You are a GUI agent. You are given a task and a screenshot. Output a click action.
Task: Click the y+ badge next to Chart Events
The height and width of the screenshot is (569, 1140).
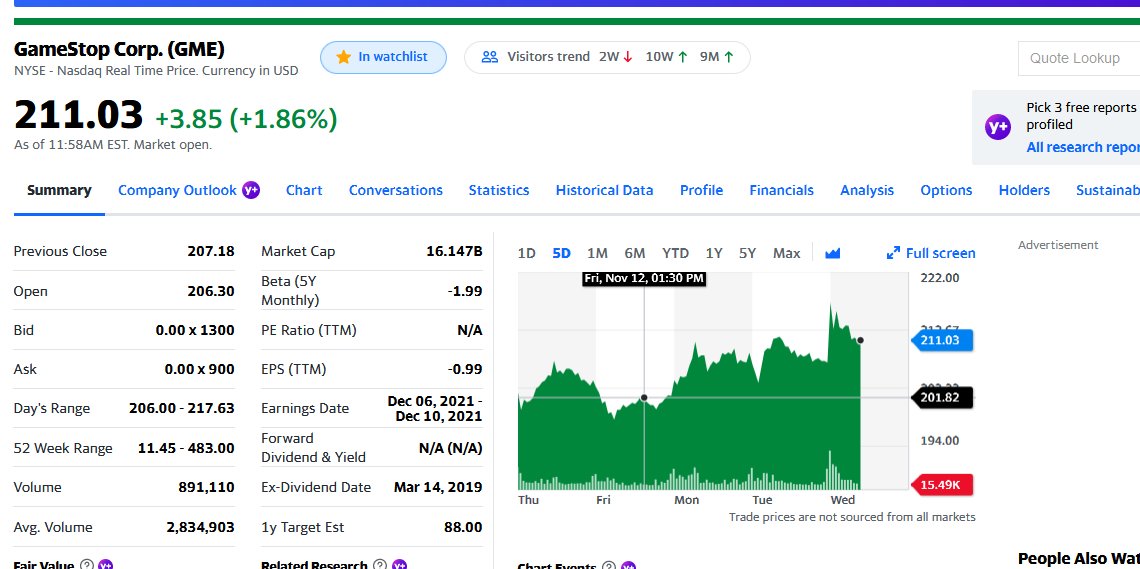628,566
